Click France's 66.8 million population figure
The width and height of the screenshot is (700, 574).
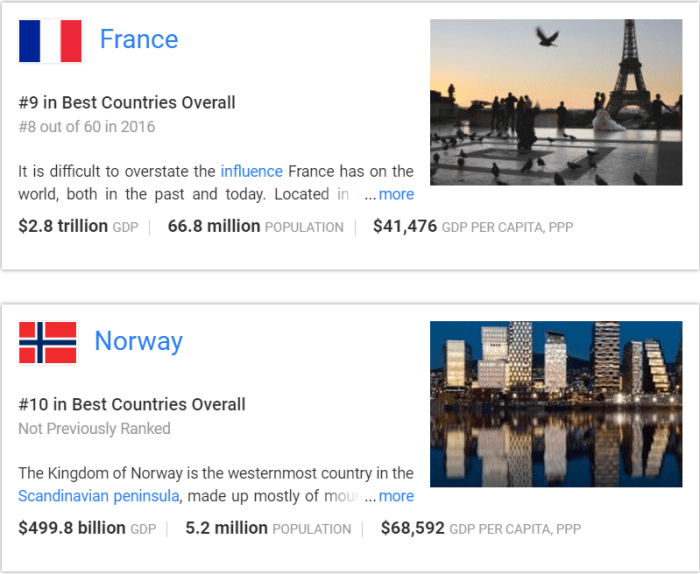point(214,226)
